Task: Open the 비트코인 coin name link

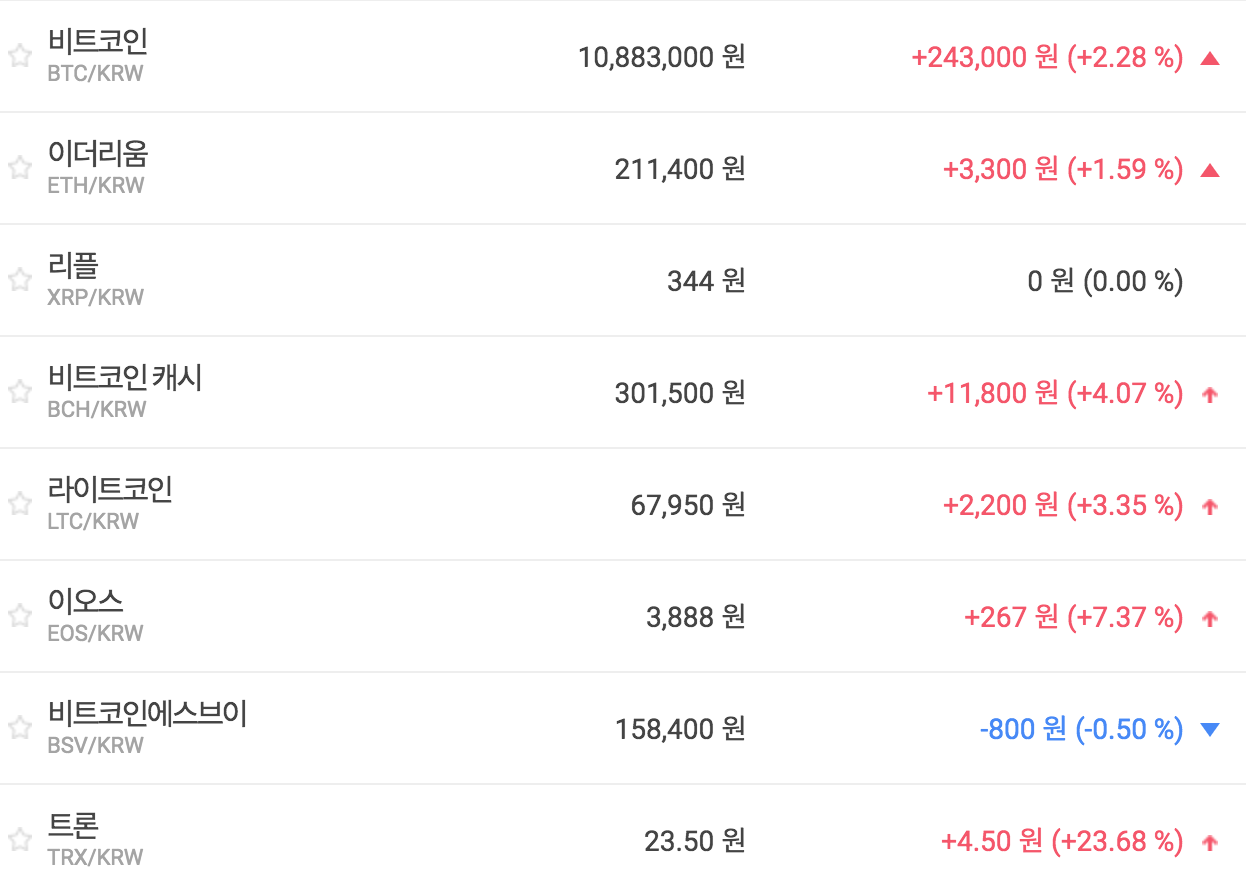Action: (x=98, y=42)
